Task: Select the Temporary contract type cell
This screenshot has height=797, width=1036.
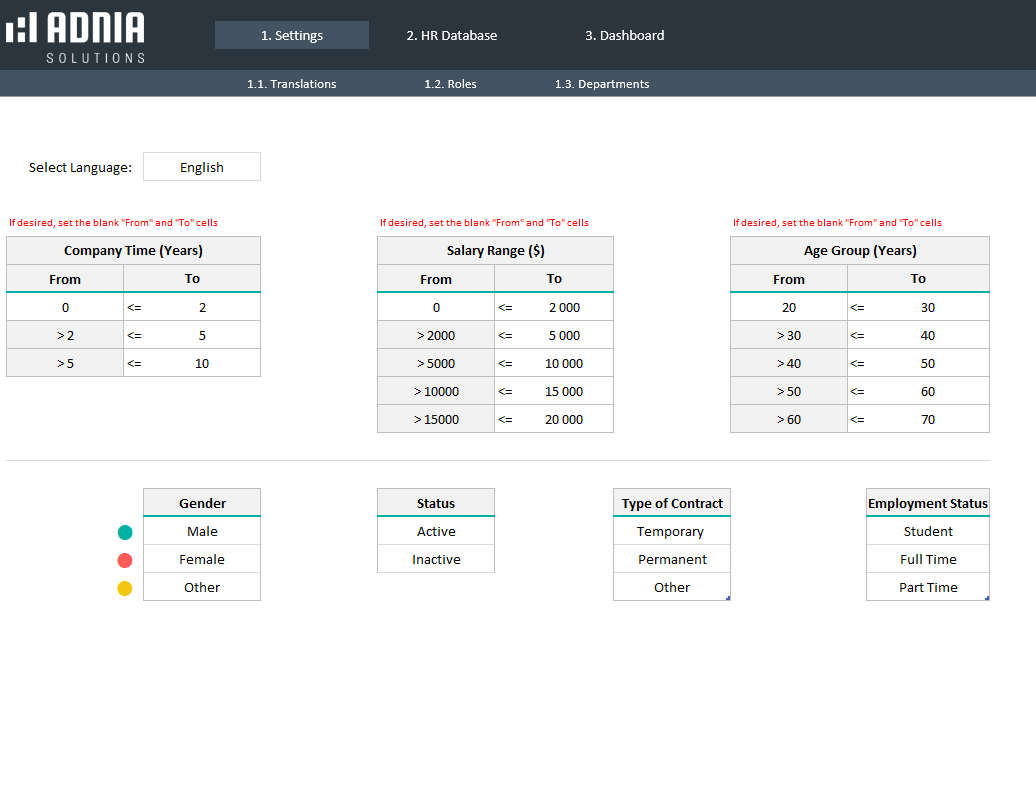Action: [x=671, y=531]
